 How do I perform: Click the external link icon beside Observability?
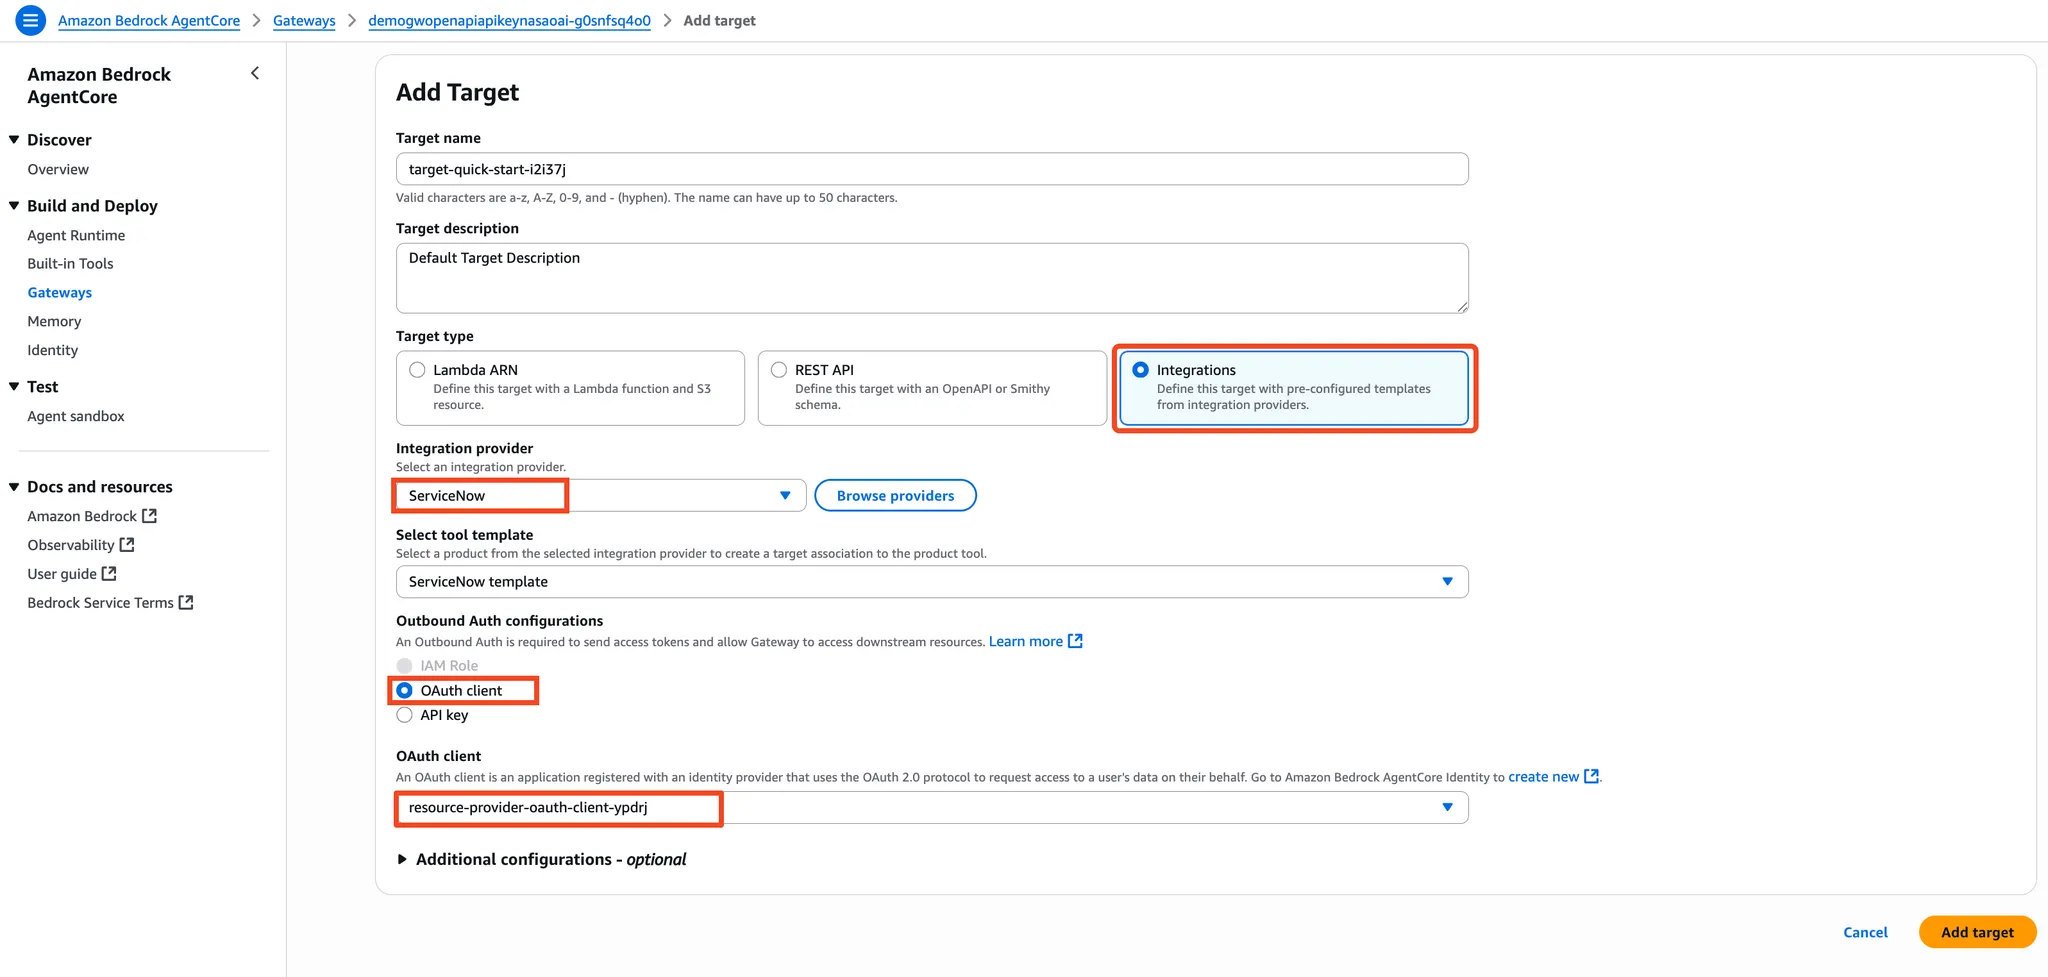(x=127, y=545)
